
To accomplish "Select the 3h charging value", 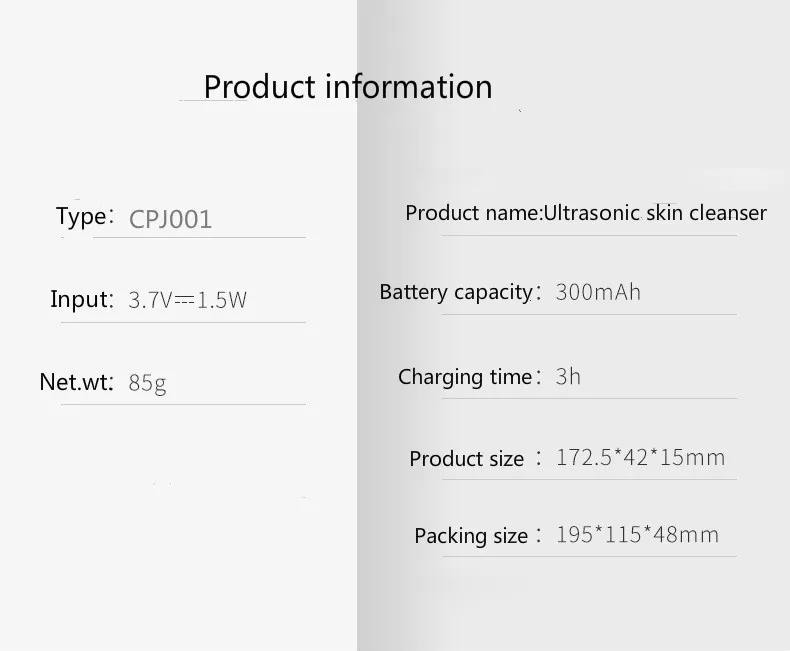I will [568, 377].
